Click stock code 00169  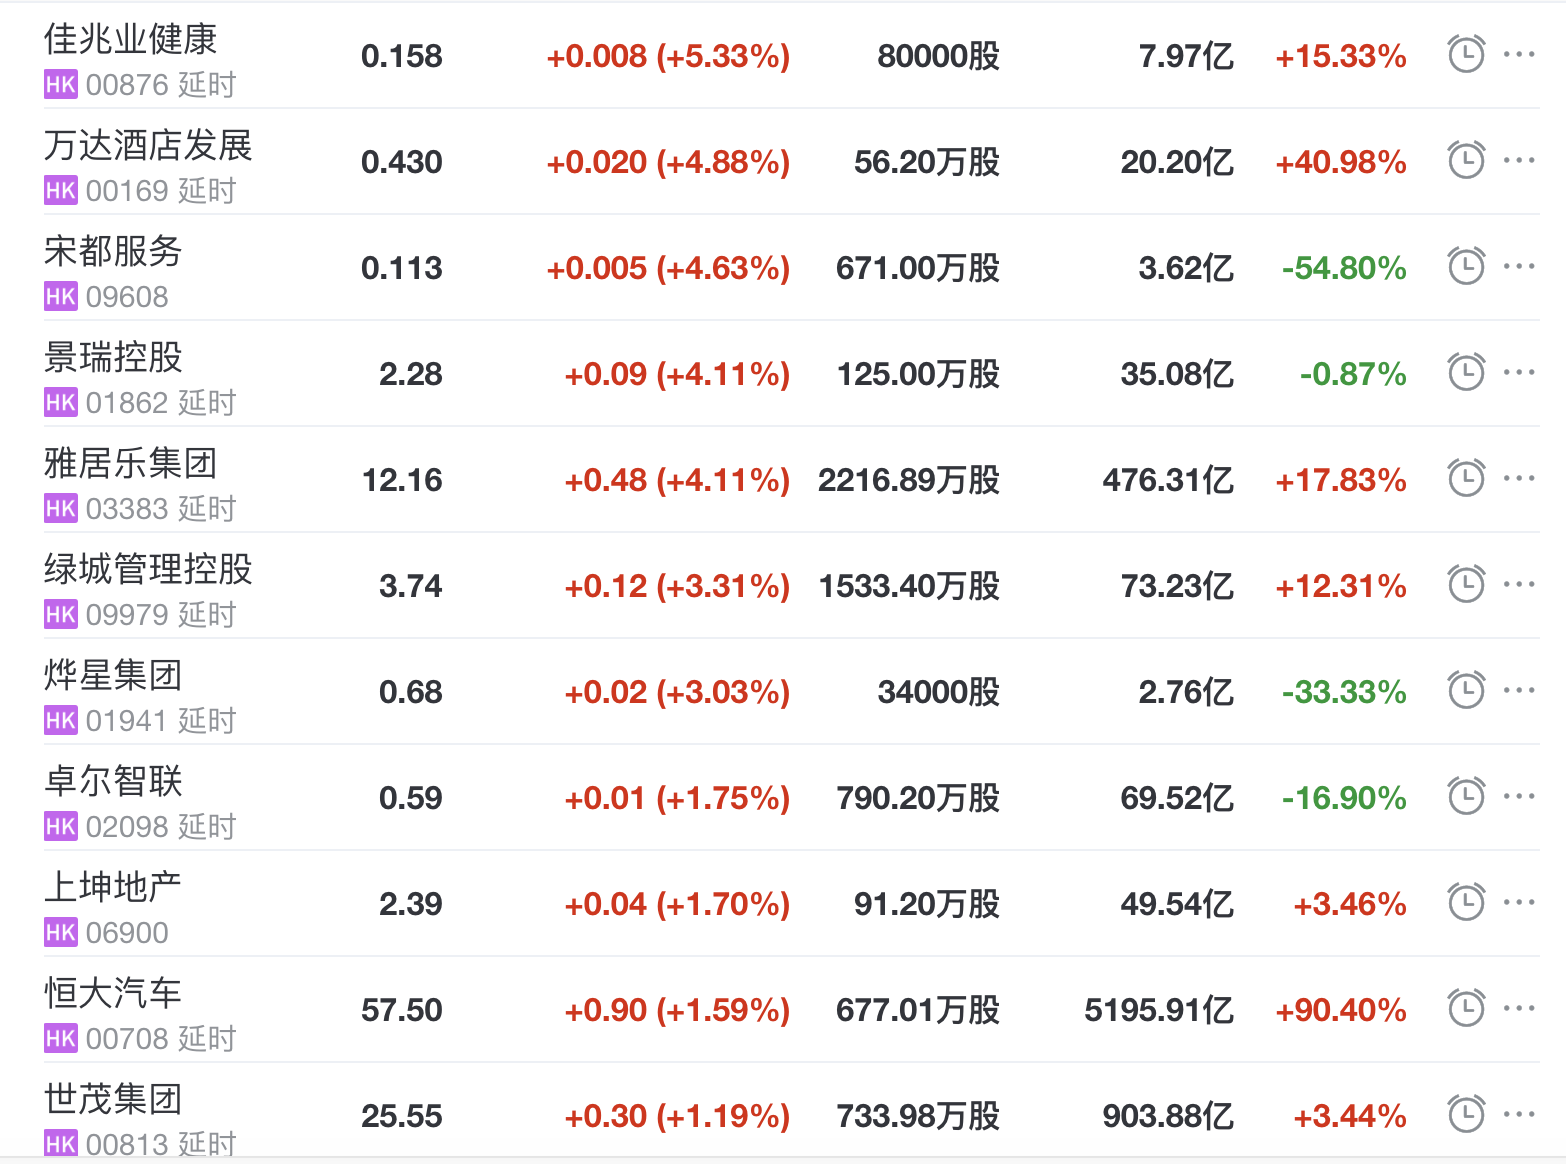coord(127,191)
